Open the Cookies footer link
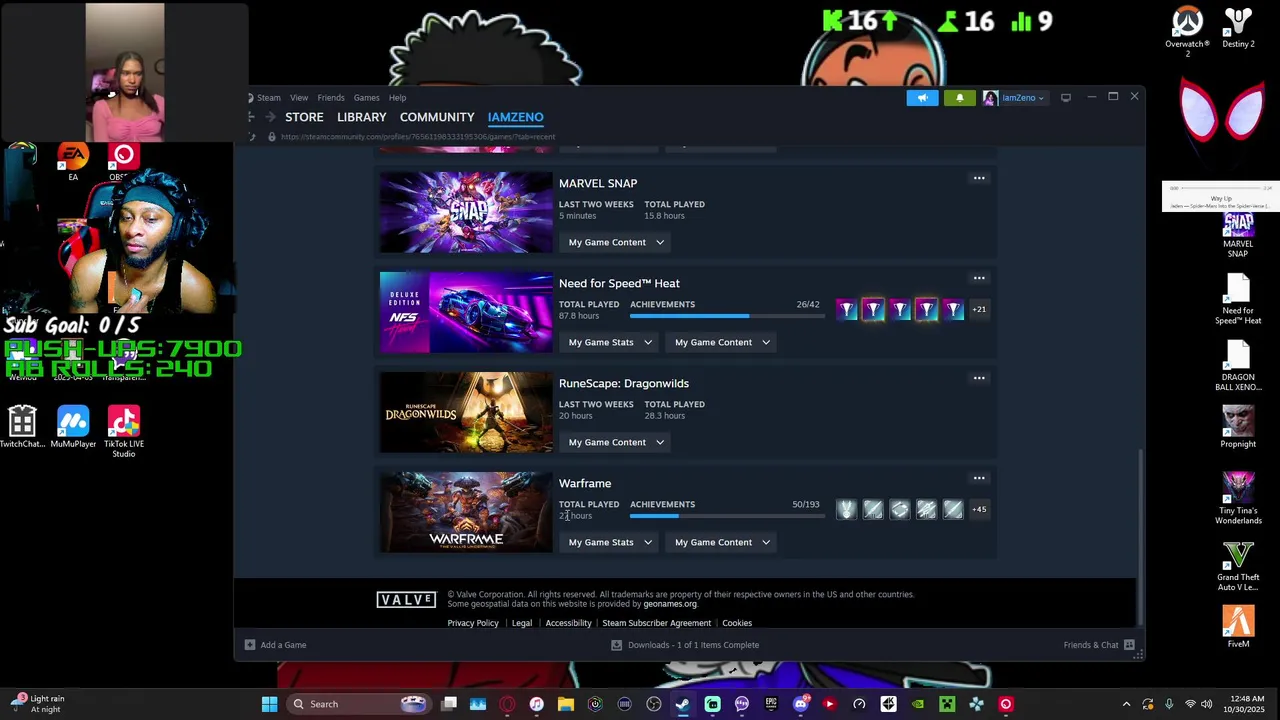 tap(737, 623)
